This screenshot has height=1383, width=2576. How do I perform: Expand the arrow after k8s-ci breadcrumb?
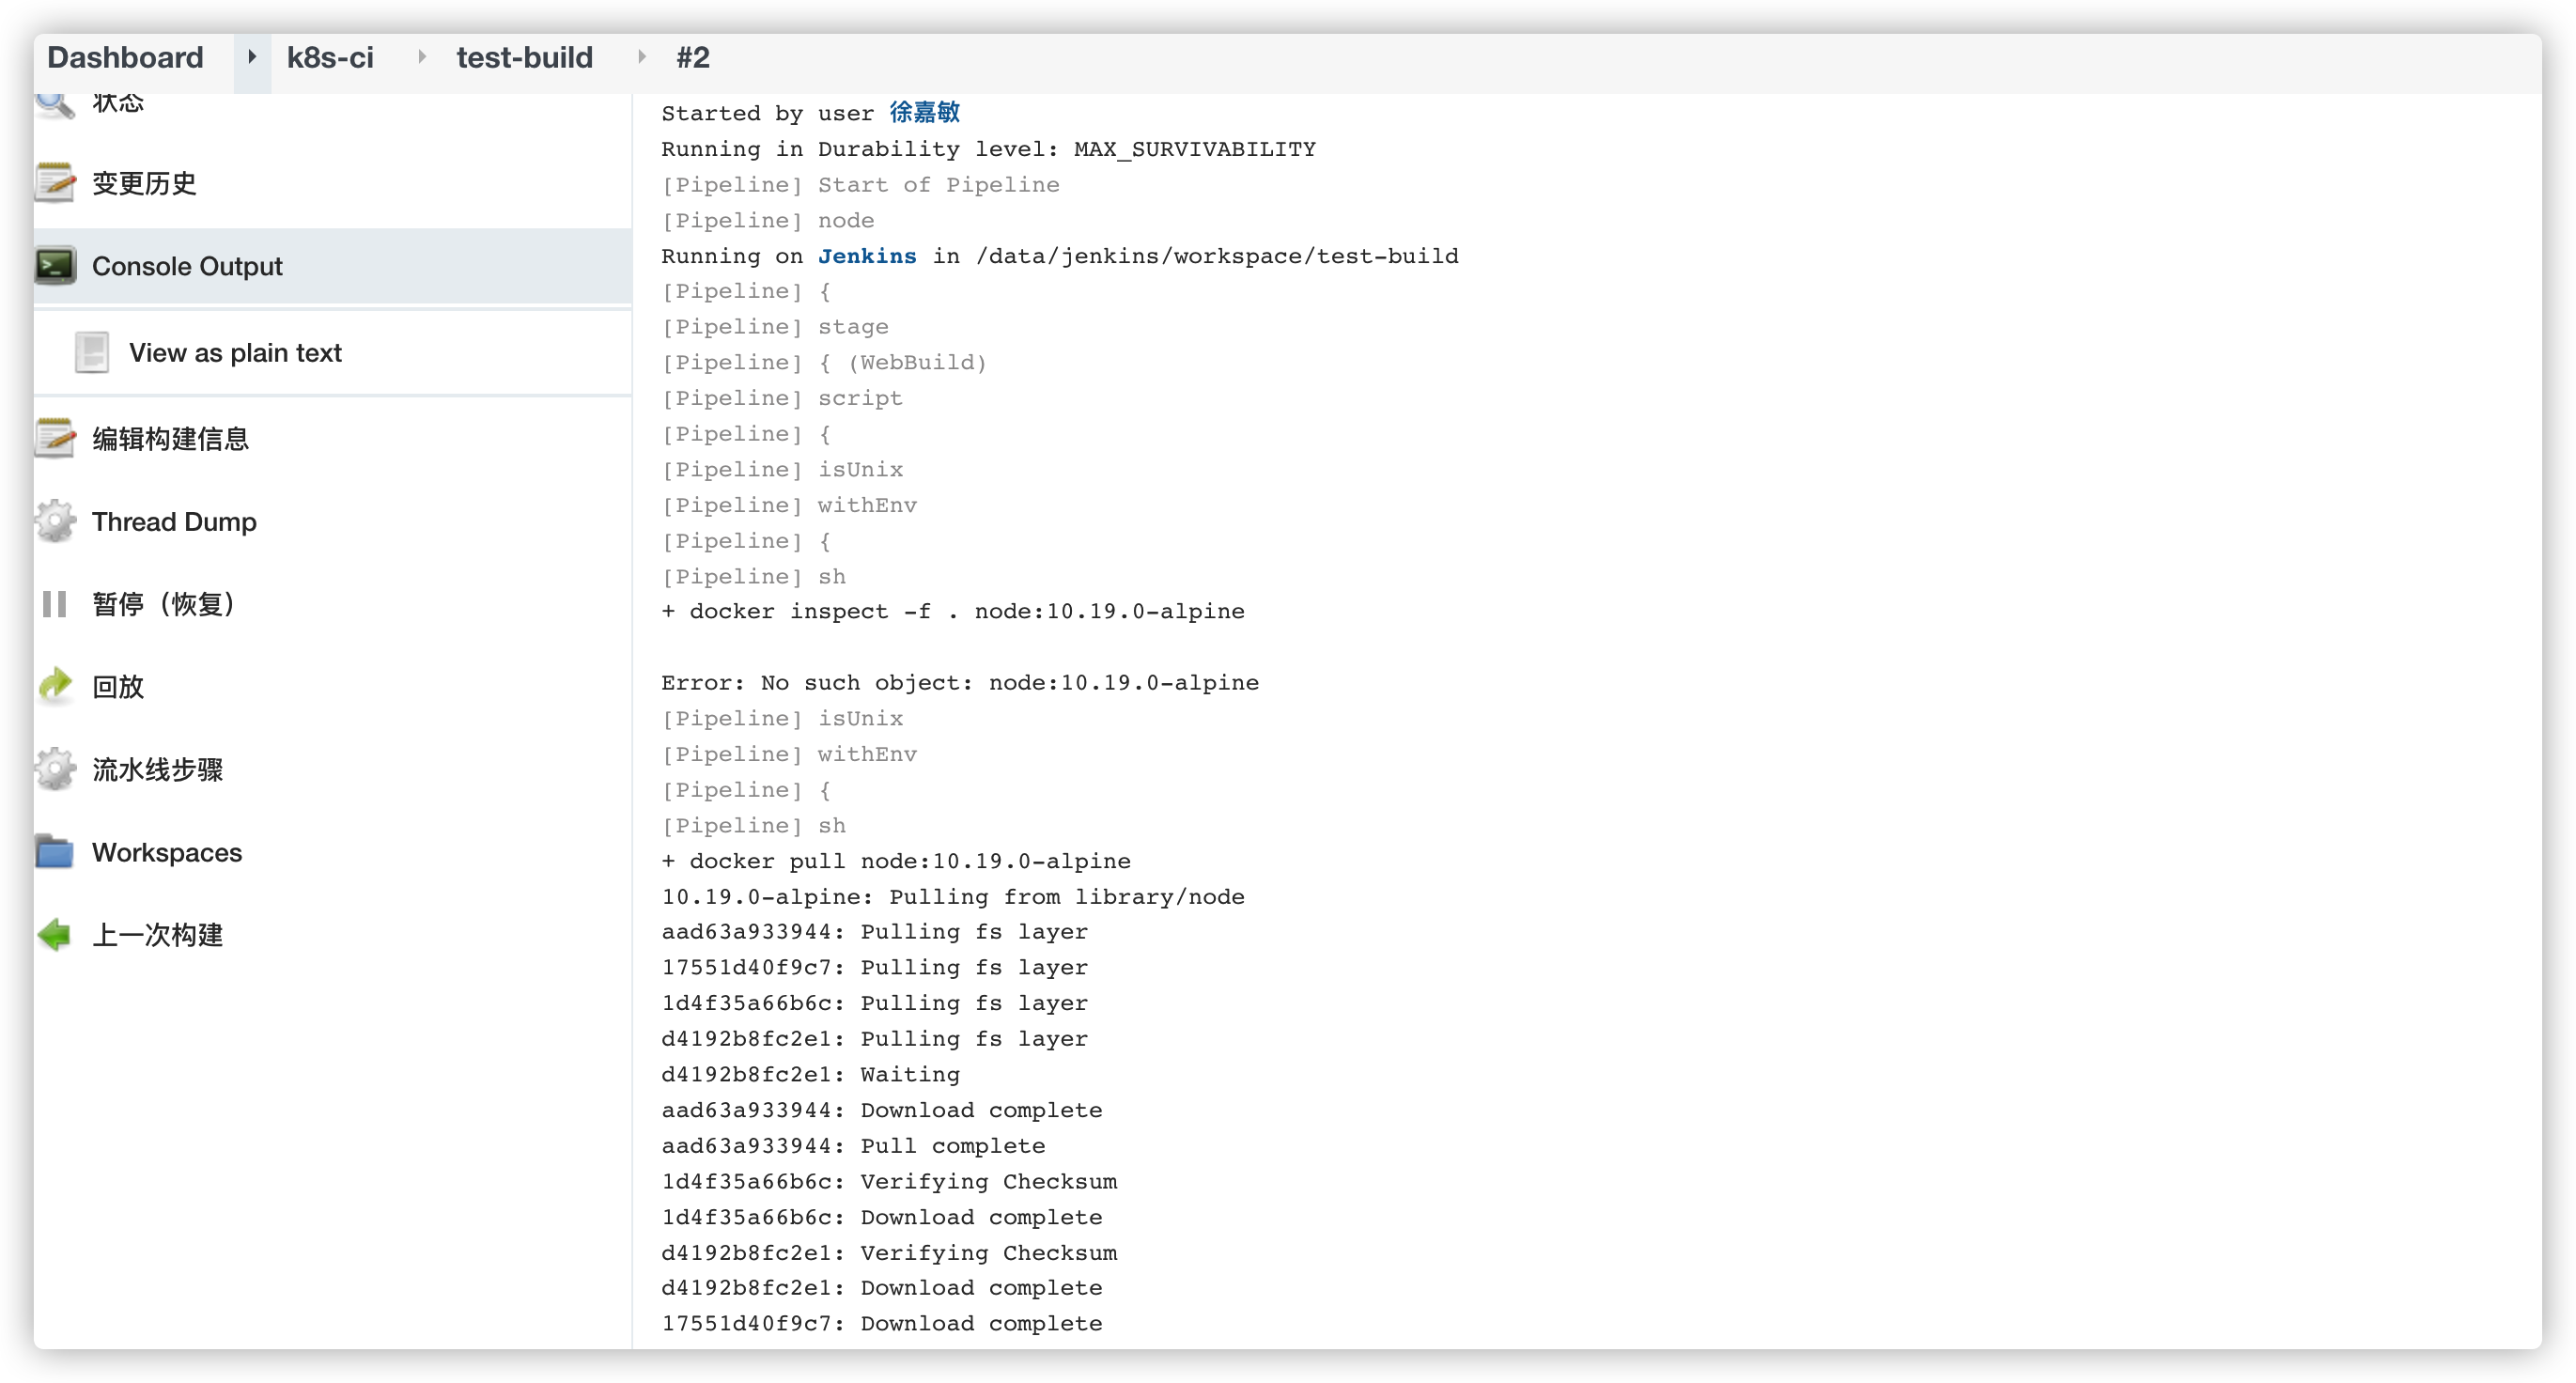tap(422, 57)
